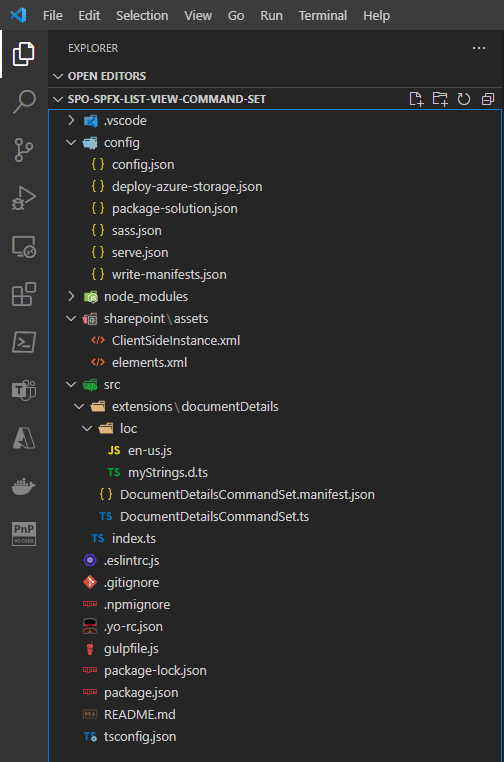Screen dimensions: 504x762
Task: Open elements.xml file
Action: (x=275, y=363)
